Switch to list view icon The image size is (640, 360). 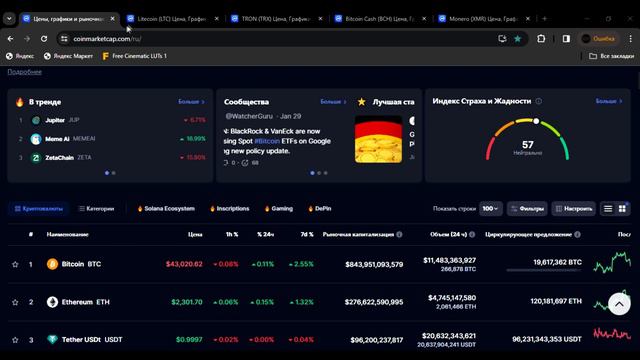click(x=608, y=209)
